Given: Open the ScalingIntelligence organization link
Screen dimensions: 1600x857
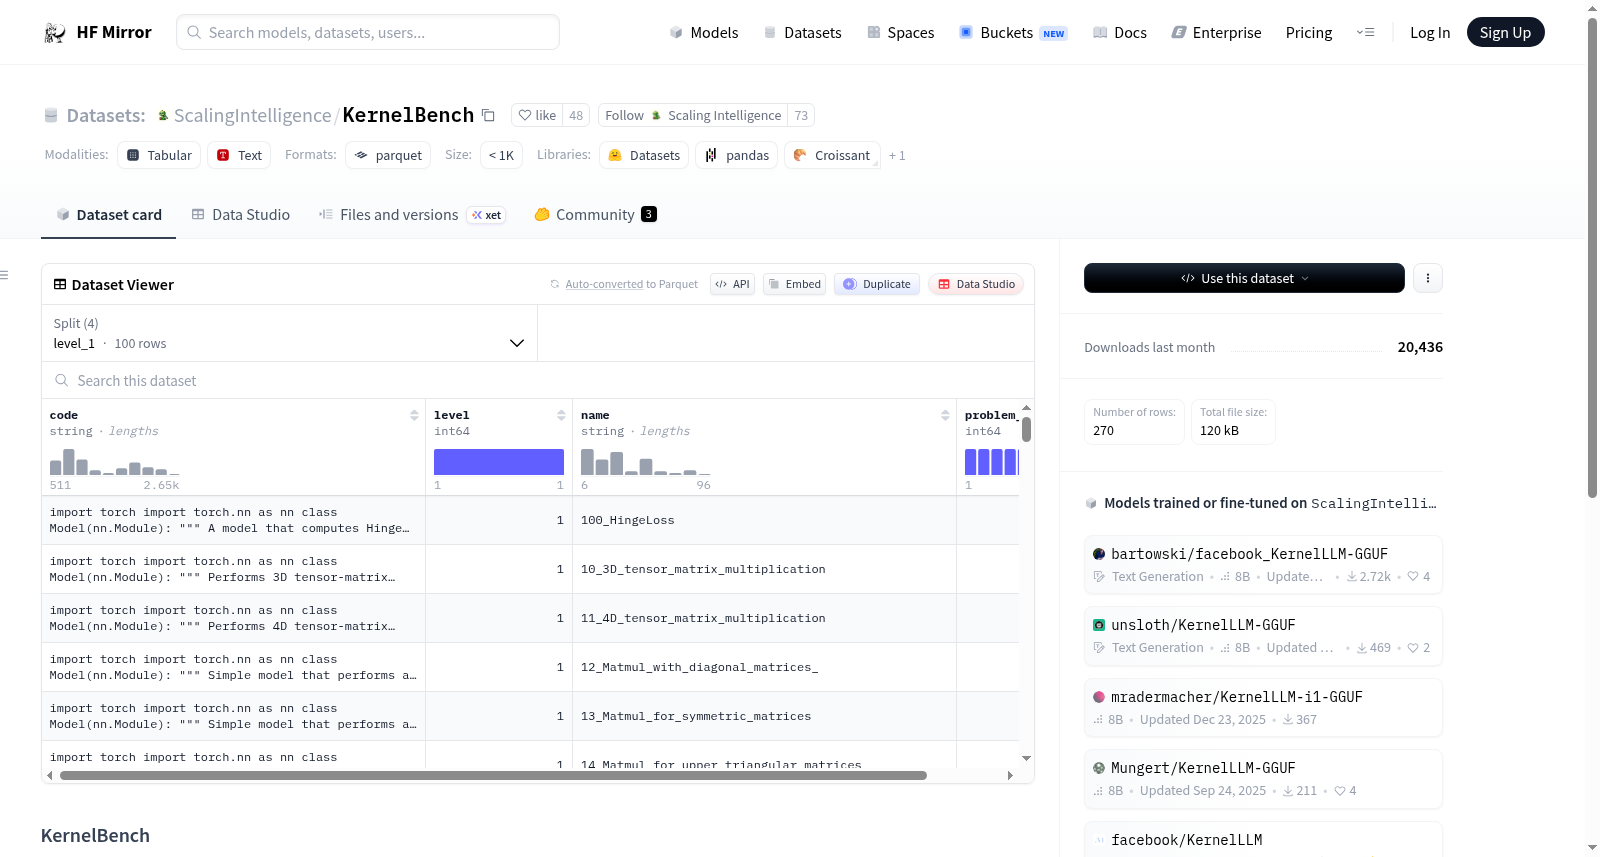Looking at the screenshot, I should pos(252,115).
